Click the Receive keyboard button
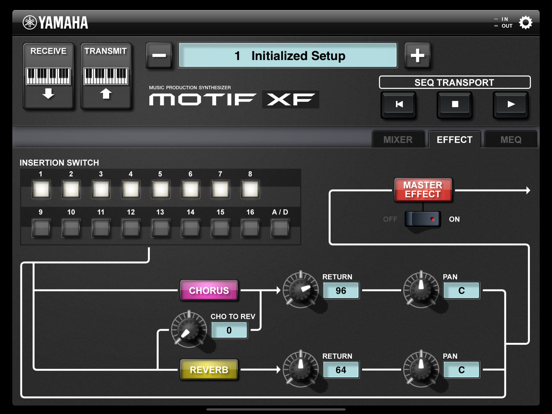 48,76
